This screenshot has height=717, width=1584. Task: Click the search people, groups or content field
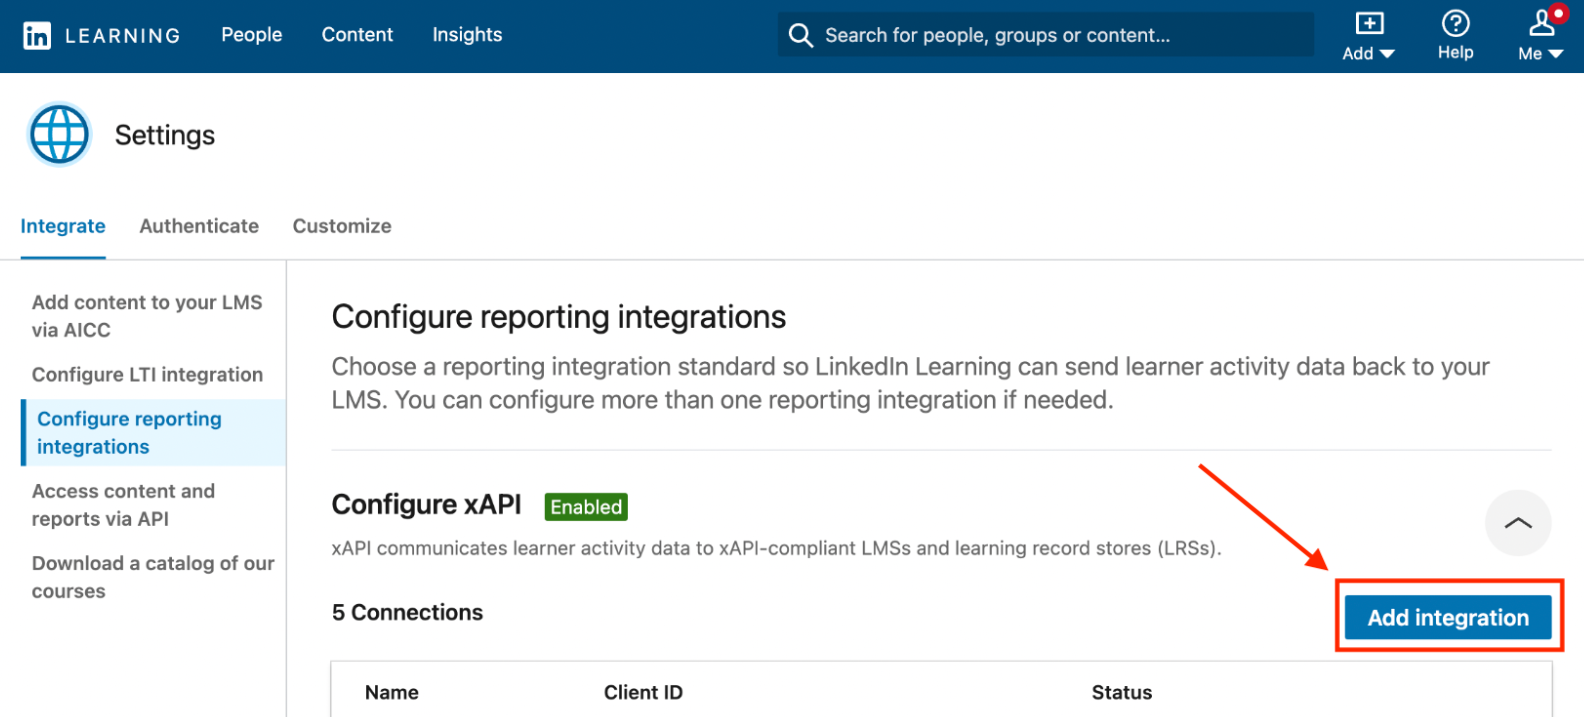point(1045,35)
